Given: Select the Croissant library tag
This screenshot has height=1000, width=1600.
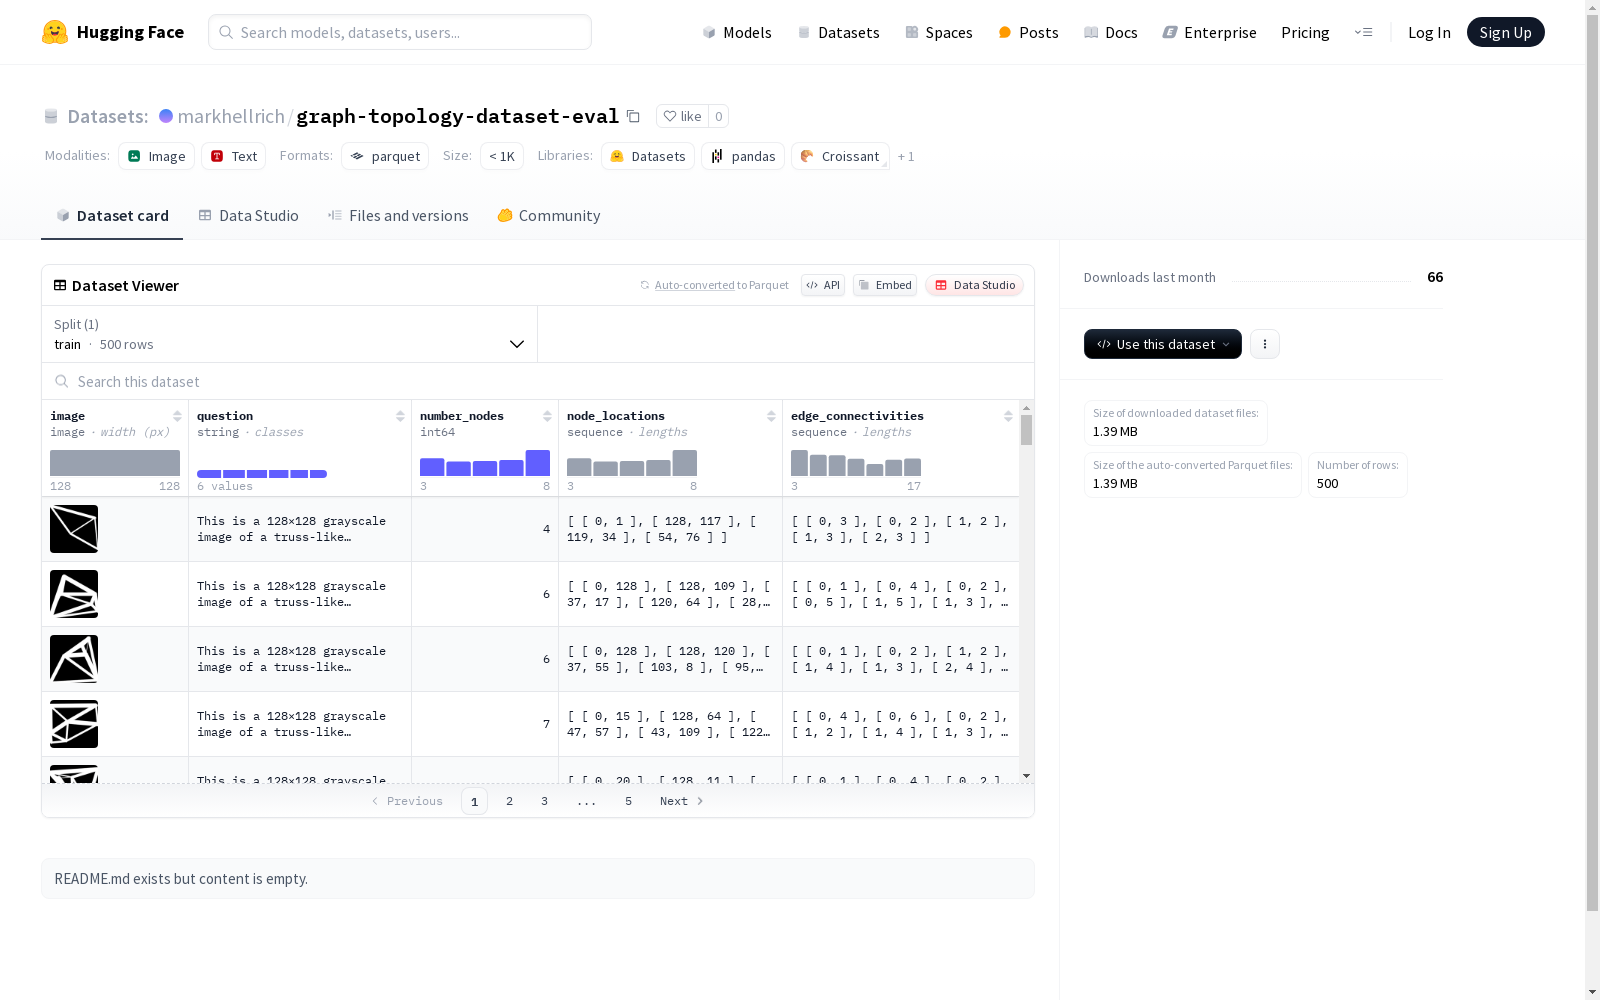Looking at the screenshot, I should click(x=840, y=156).
